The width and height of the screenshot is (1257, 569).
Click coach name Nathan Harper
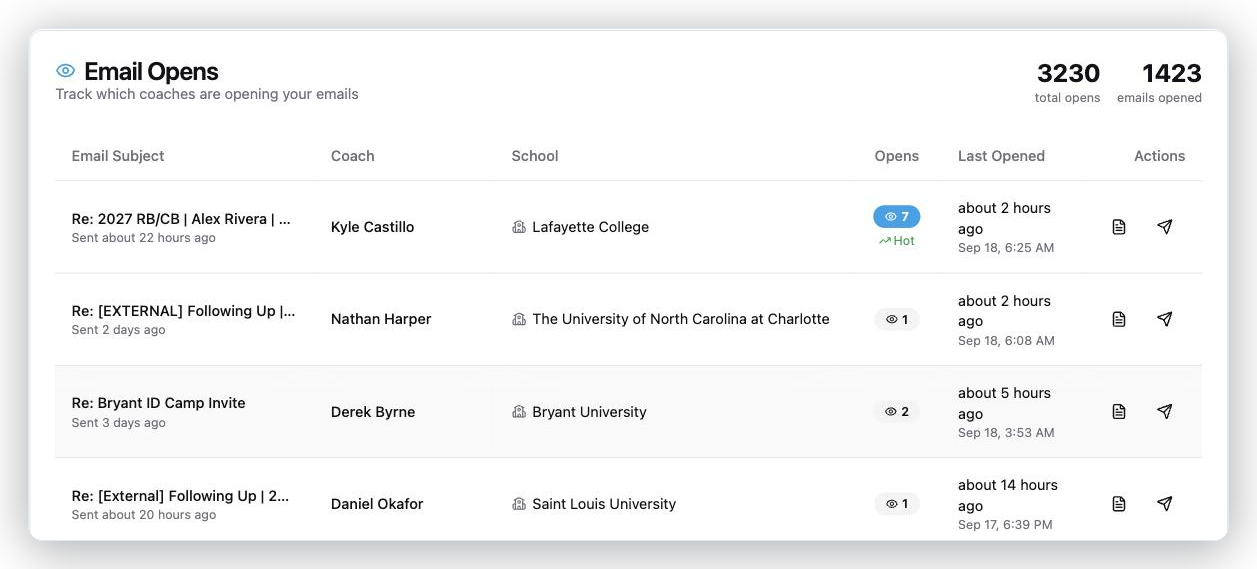[381, 319]
